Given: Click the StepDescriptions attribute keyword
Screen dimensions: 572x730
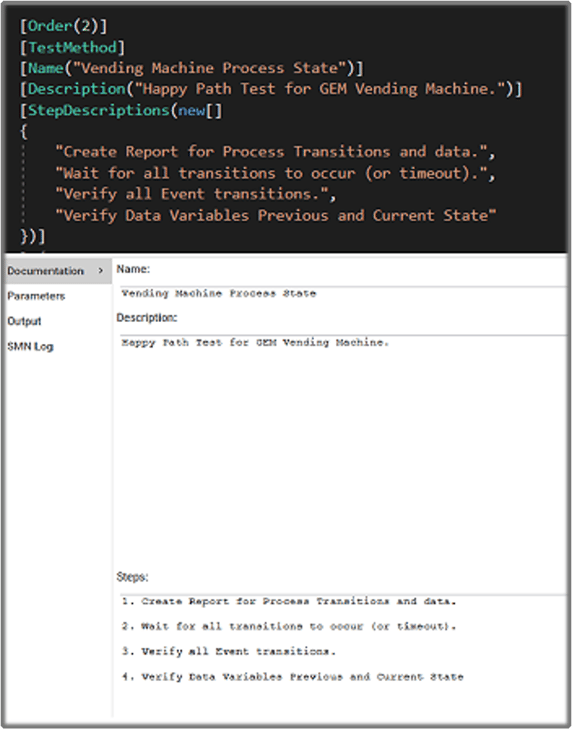Looking at the screenshot, I should tap(99, 111).
